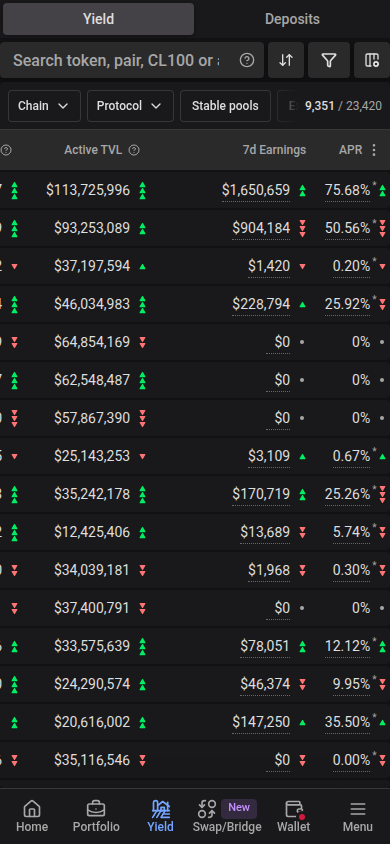Click the 5.74% APR value
Screen dimensions: 390x844
351,532
